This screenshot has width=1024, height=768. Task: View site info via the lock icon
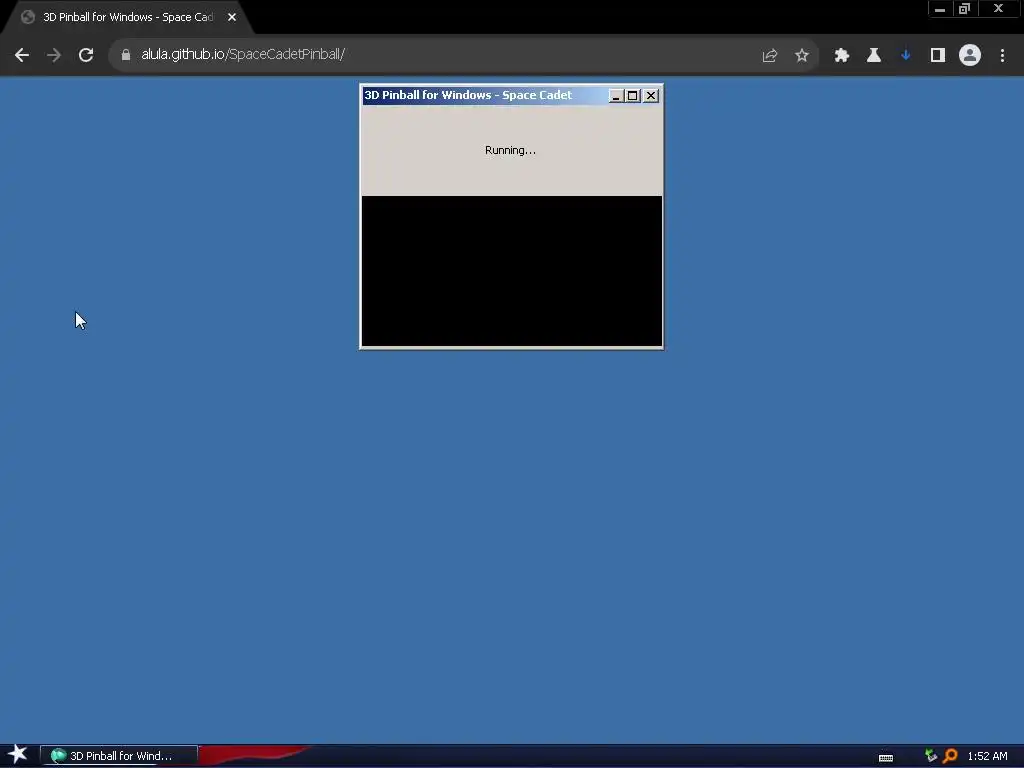click(x=126, y=55)
